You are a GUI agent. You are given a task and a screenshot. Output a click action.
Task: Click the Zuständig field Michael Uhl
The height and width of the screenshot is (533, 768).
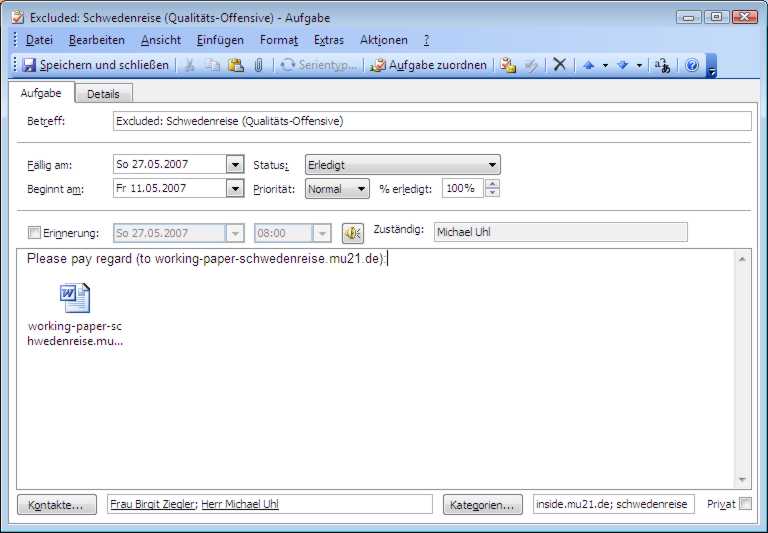point(560,232)
